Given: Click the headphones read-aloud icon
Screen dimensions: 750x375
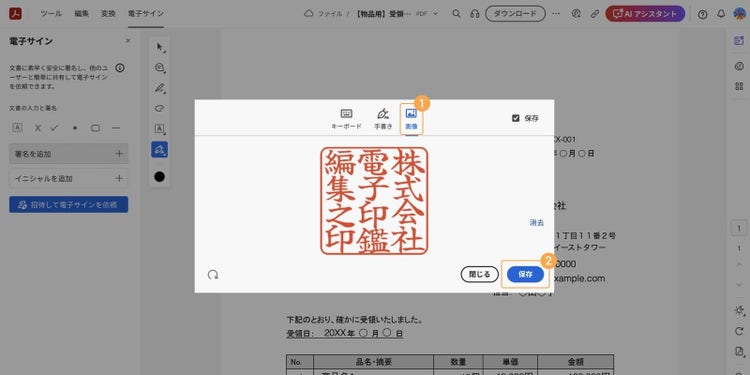Looking at the screenshot, I should tap(474, 14).
